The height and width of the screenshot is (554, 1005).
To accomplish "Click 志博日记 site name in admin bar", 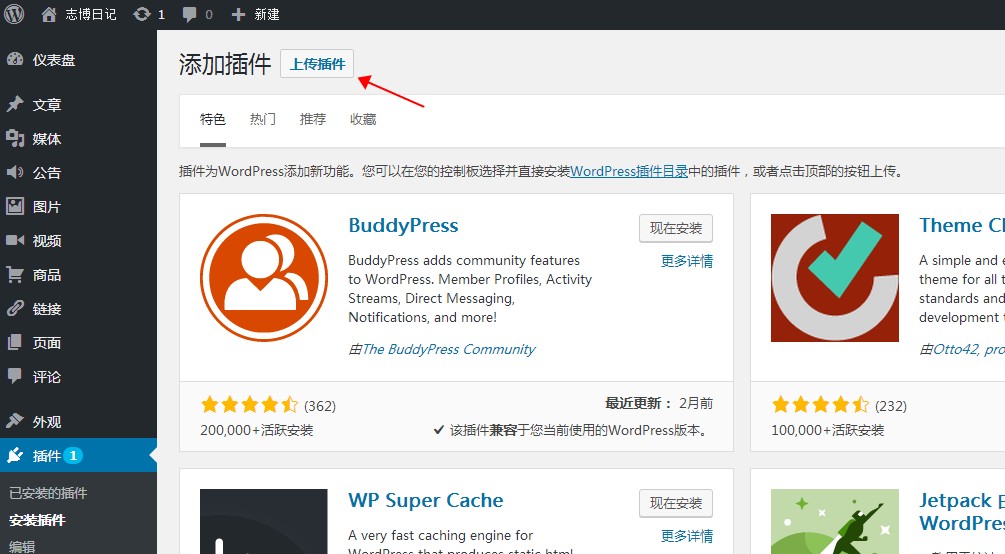I will pos(90,14).
